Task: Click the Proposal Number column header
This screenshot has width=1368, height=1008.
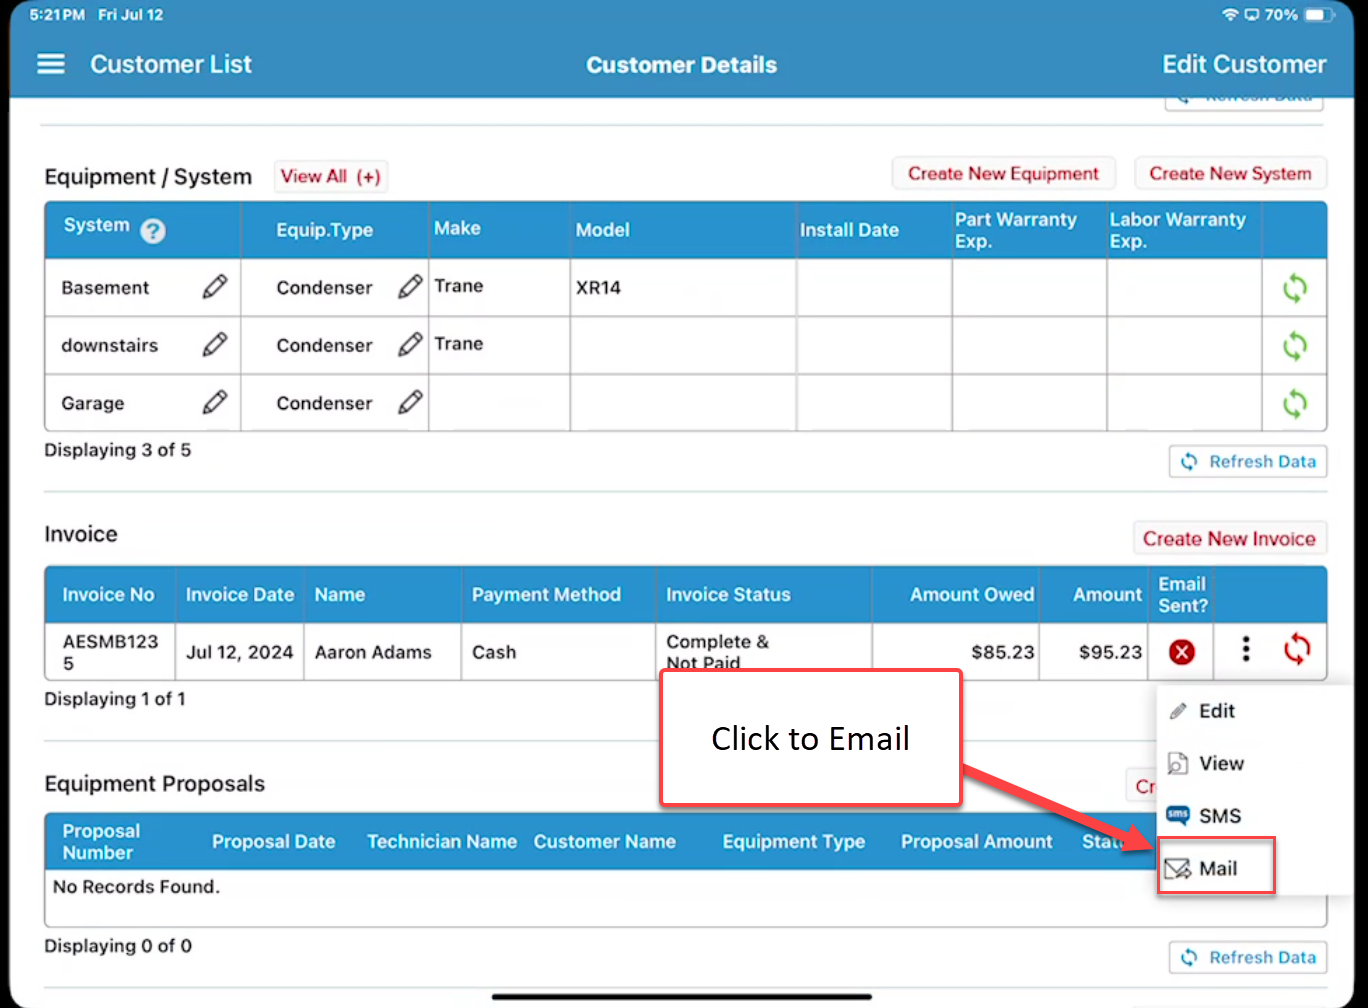Action: point(101,842)
